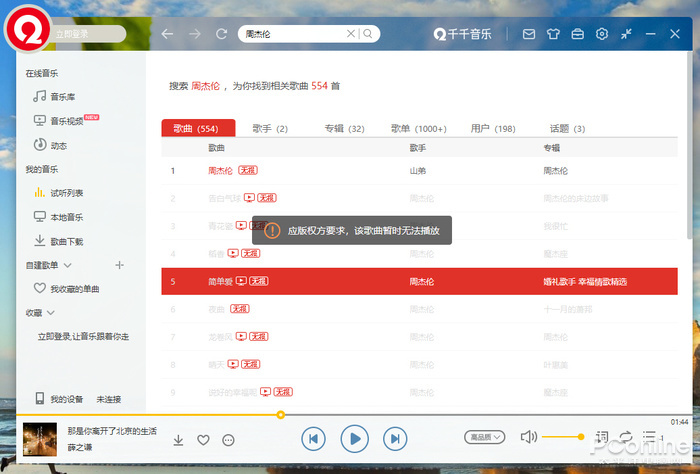Image resolution: width=700 pixels, height=474 pixels.
Task: Download the current playing song
Action: click(x=178, y=440)
